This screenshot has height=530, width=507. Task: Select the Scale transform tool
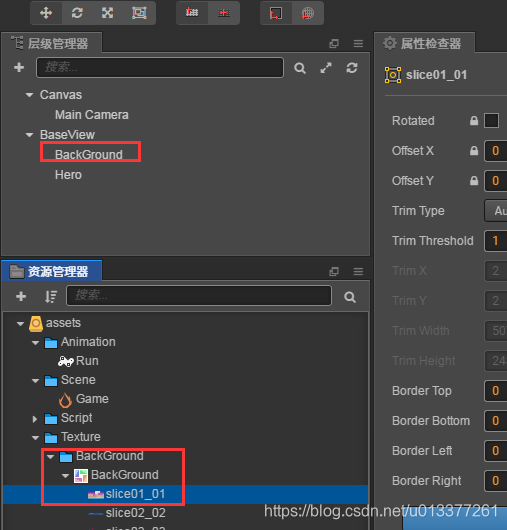coord(107,13)
